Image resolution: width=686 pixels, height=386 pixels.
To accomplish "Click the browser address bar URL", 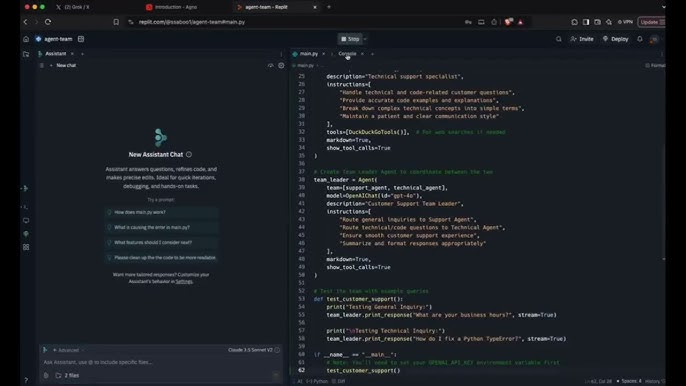I will point(192,22).
